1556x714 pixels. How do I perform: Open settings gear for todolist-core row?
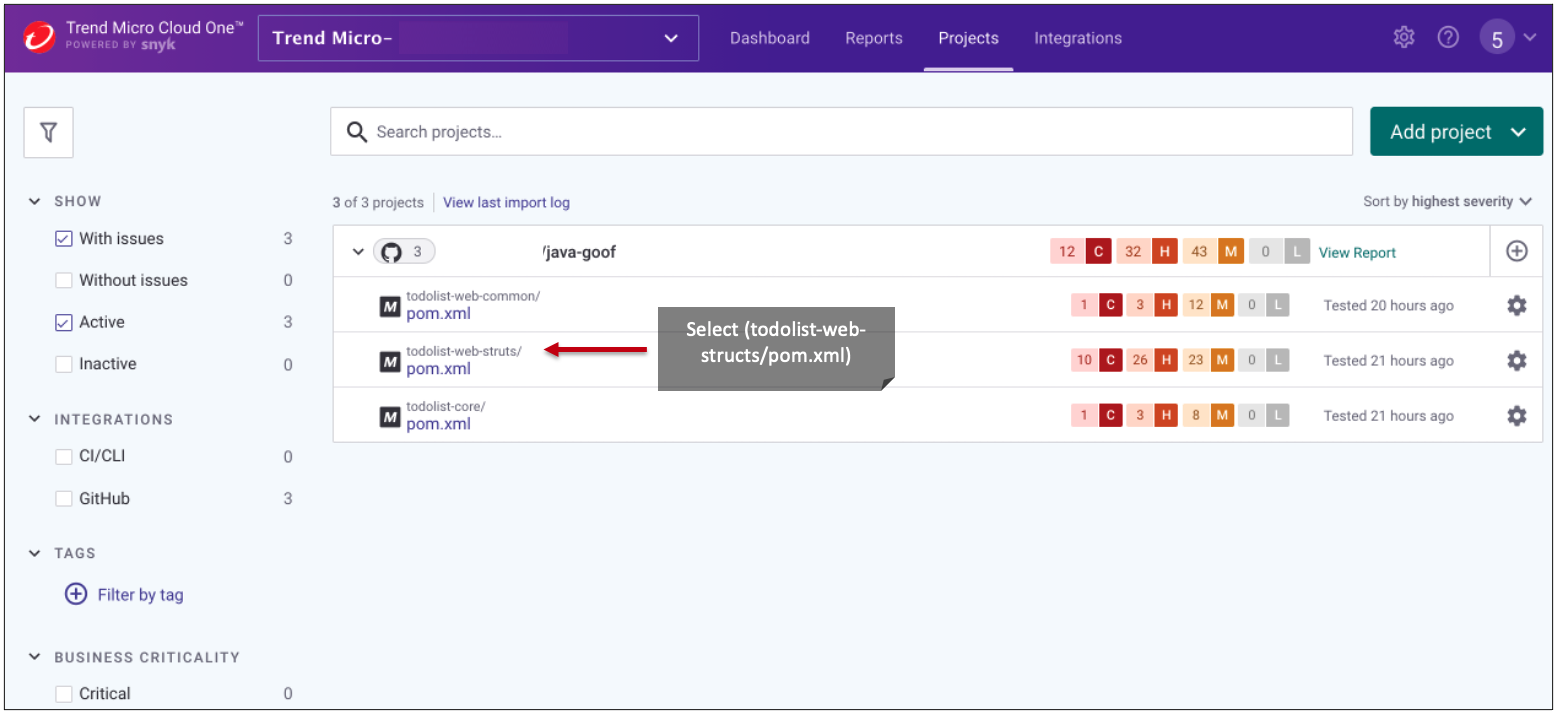(x=1517, y=416)
